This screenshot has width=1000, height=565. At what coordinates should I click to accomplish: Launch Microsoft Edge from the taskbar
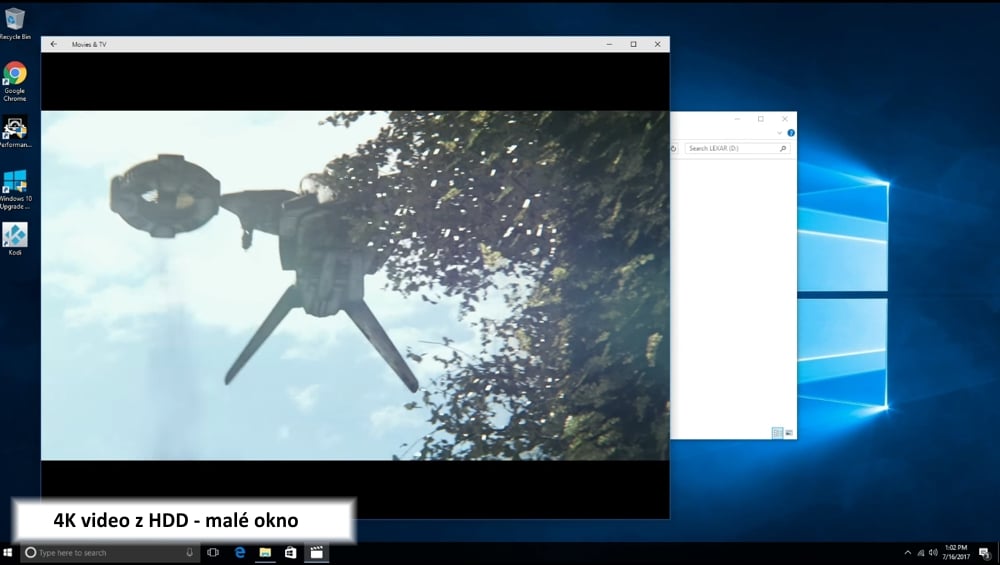(240, 552)
